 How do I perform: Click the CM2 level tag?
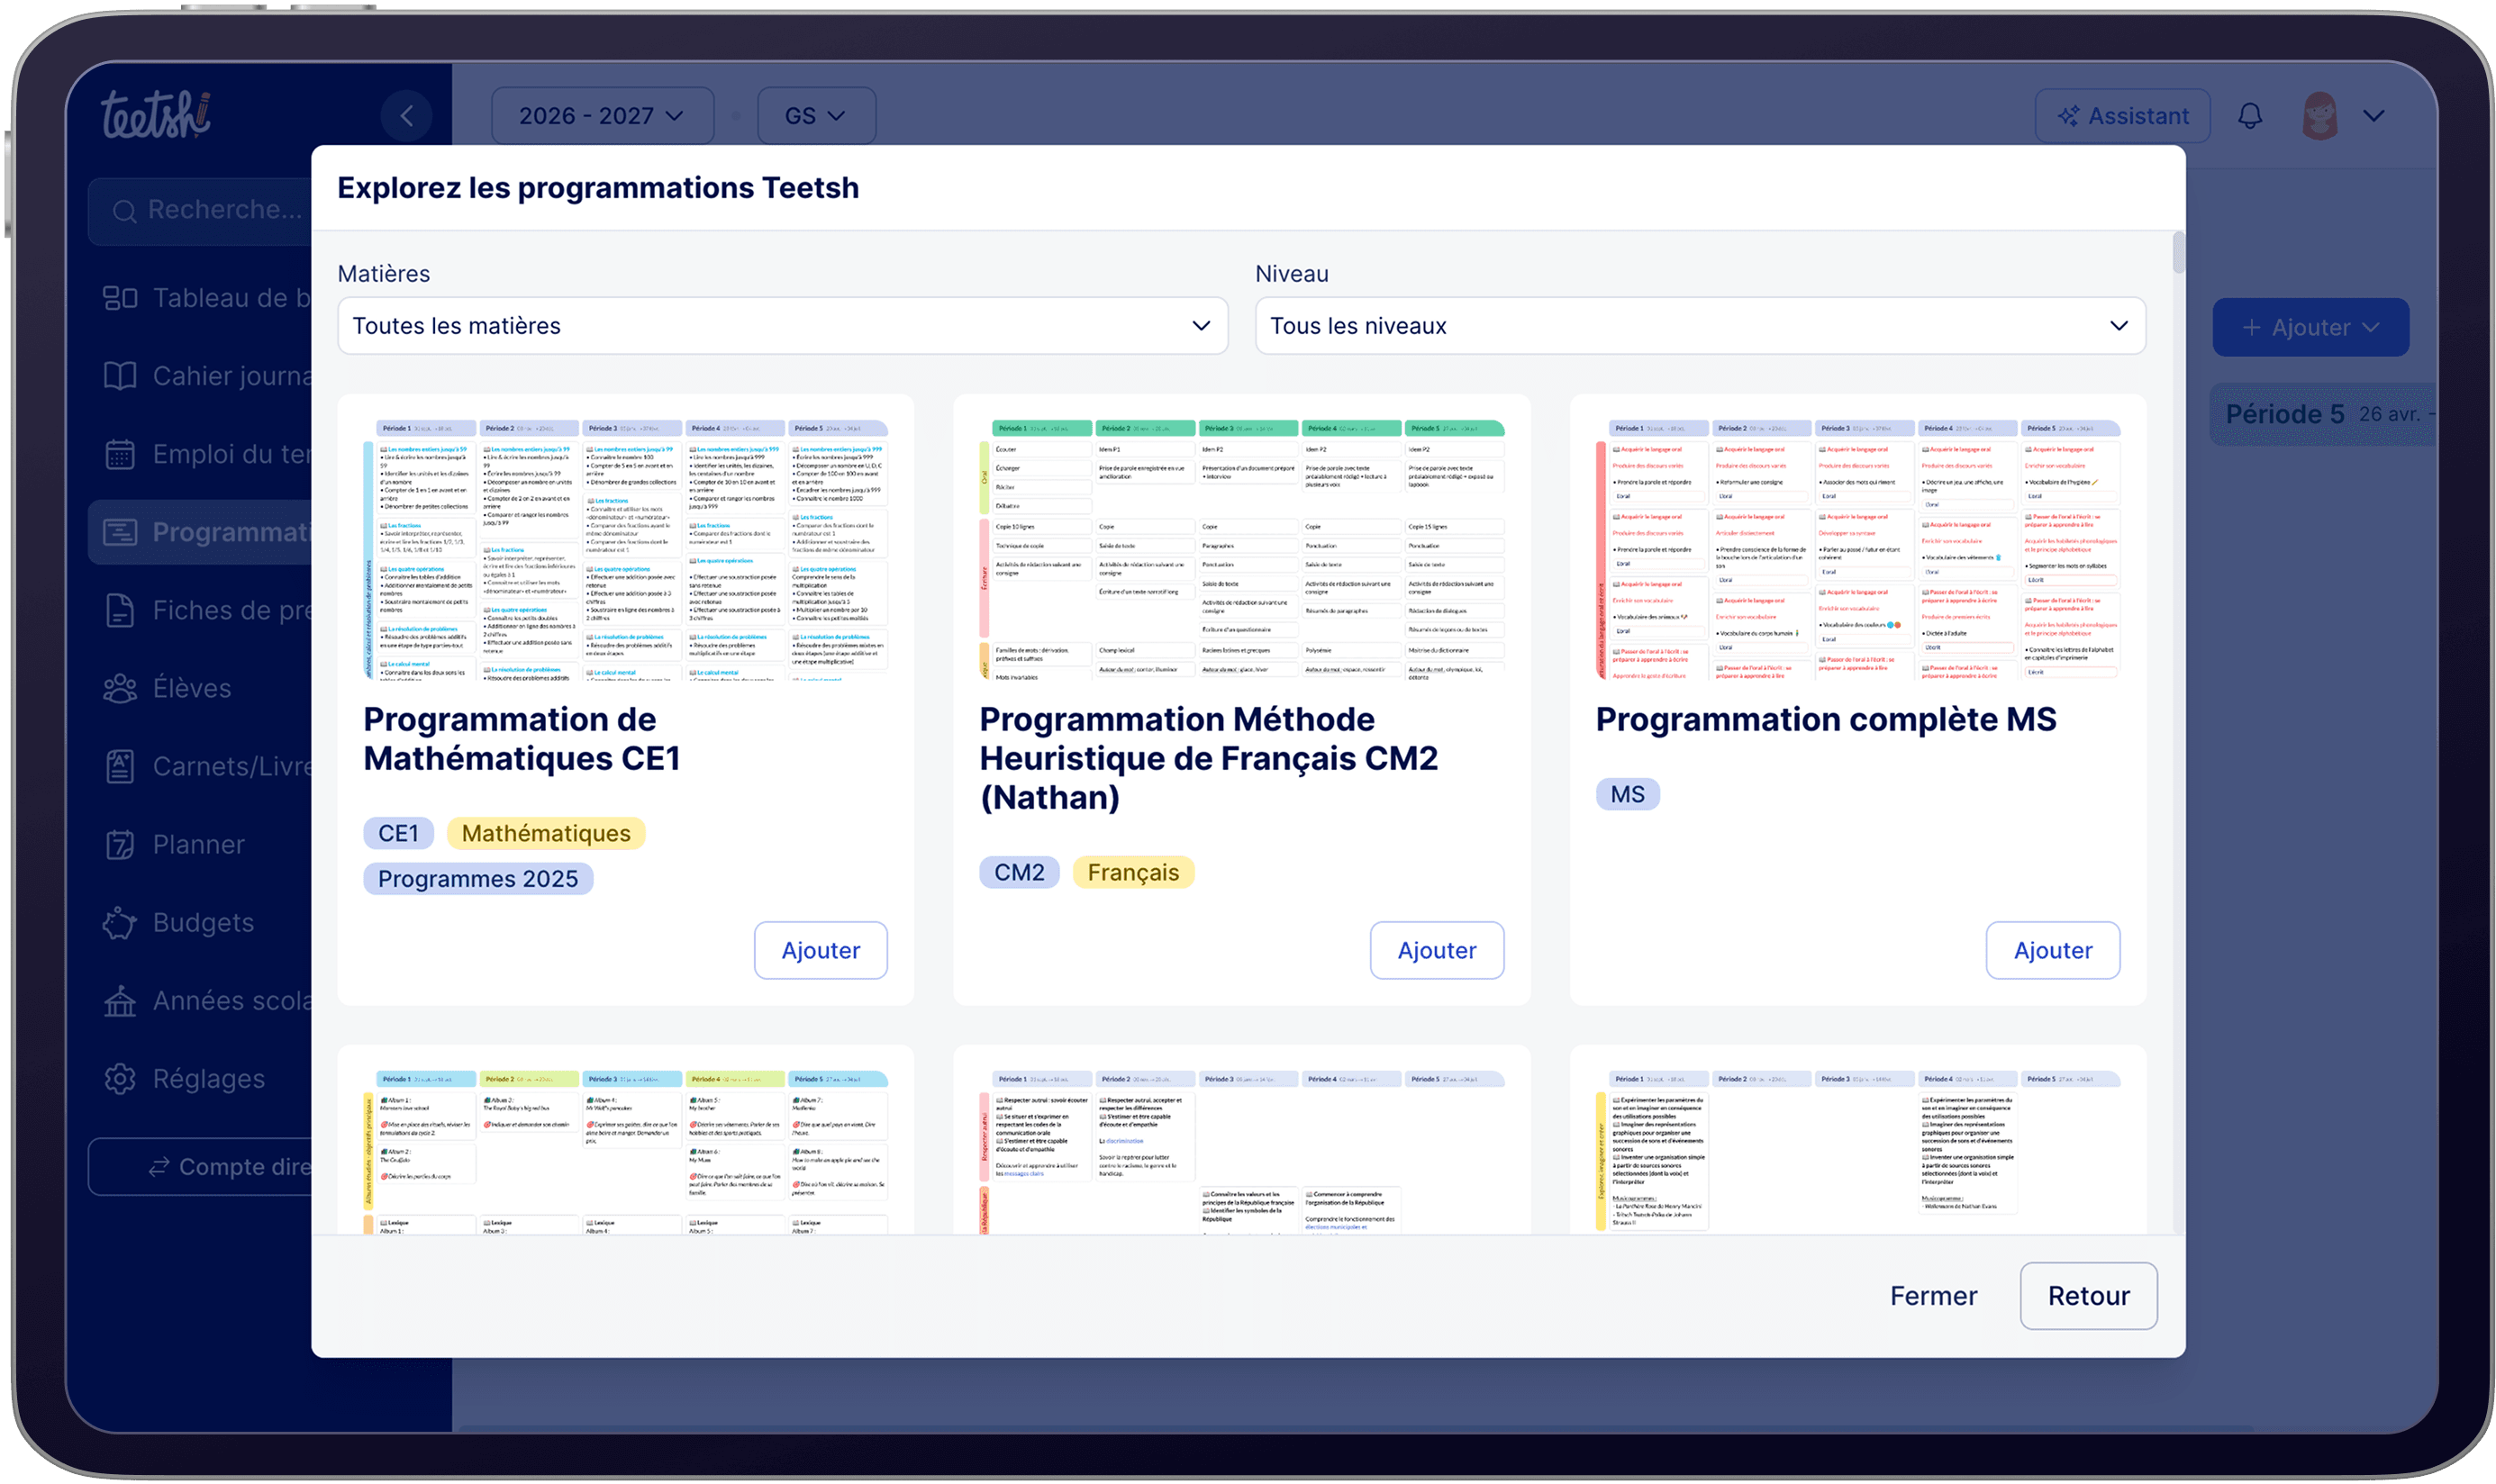(1019, 872)
